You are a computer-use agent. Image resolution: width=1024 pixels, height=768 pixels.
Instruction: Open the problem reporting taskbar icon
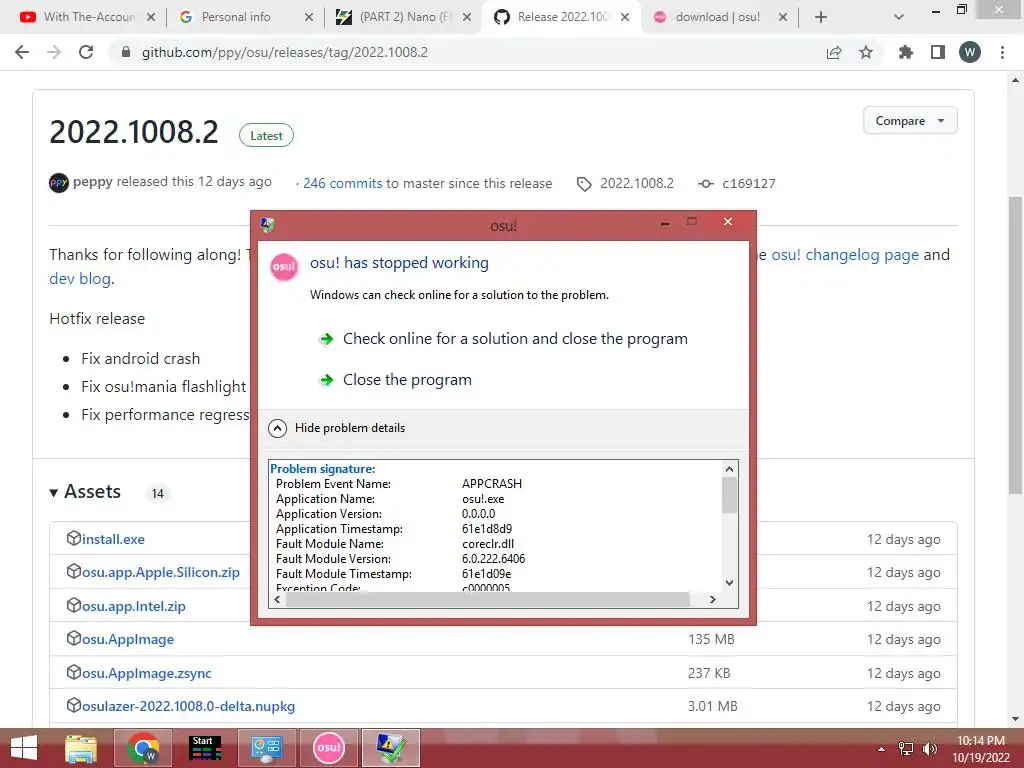(x=391, y=748)
